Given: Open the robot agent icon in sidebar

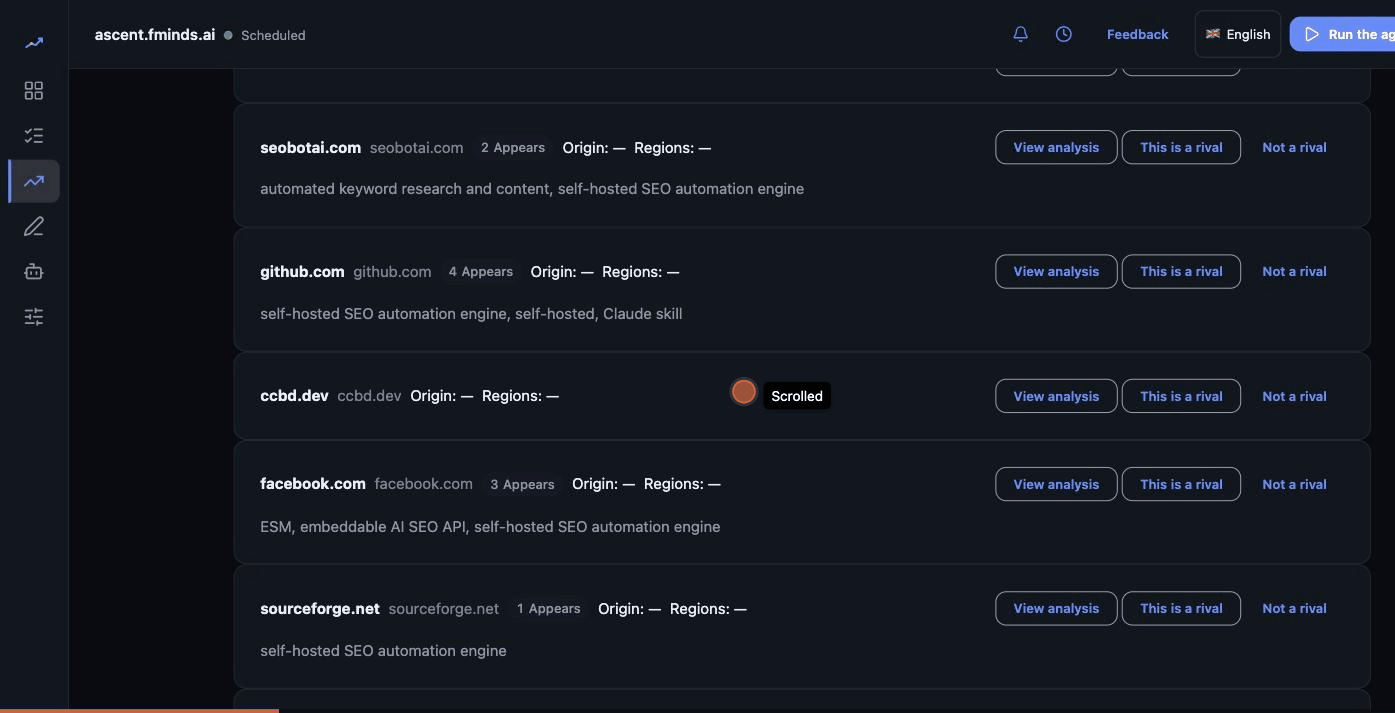Looking at the screenshot, I should [x=34, y=272].
